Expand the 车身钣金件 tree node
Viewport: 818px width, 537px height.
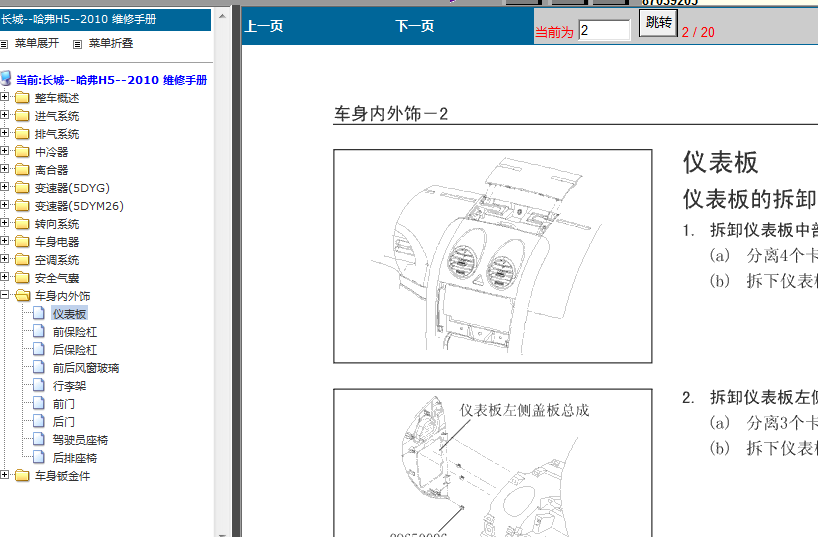(4, 475)
